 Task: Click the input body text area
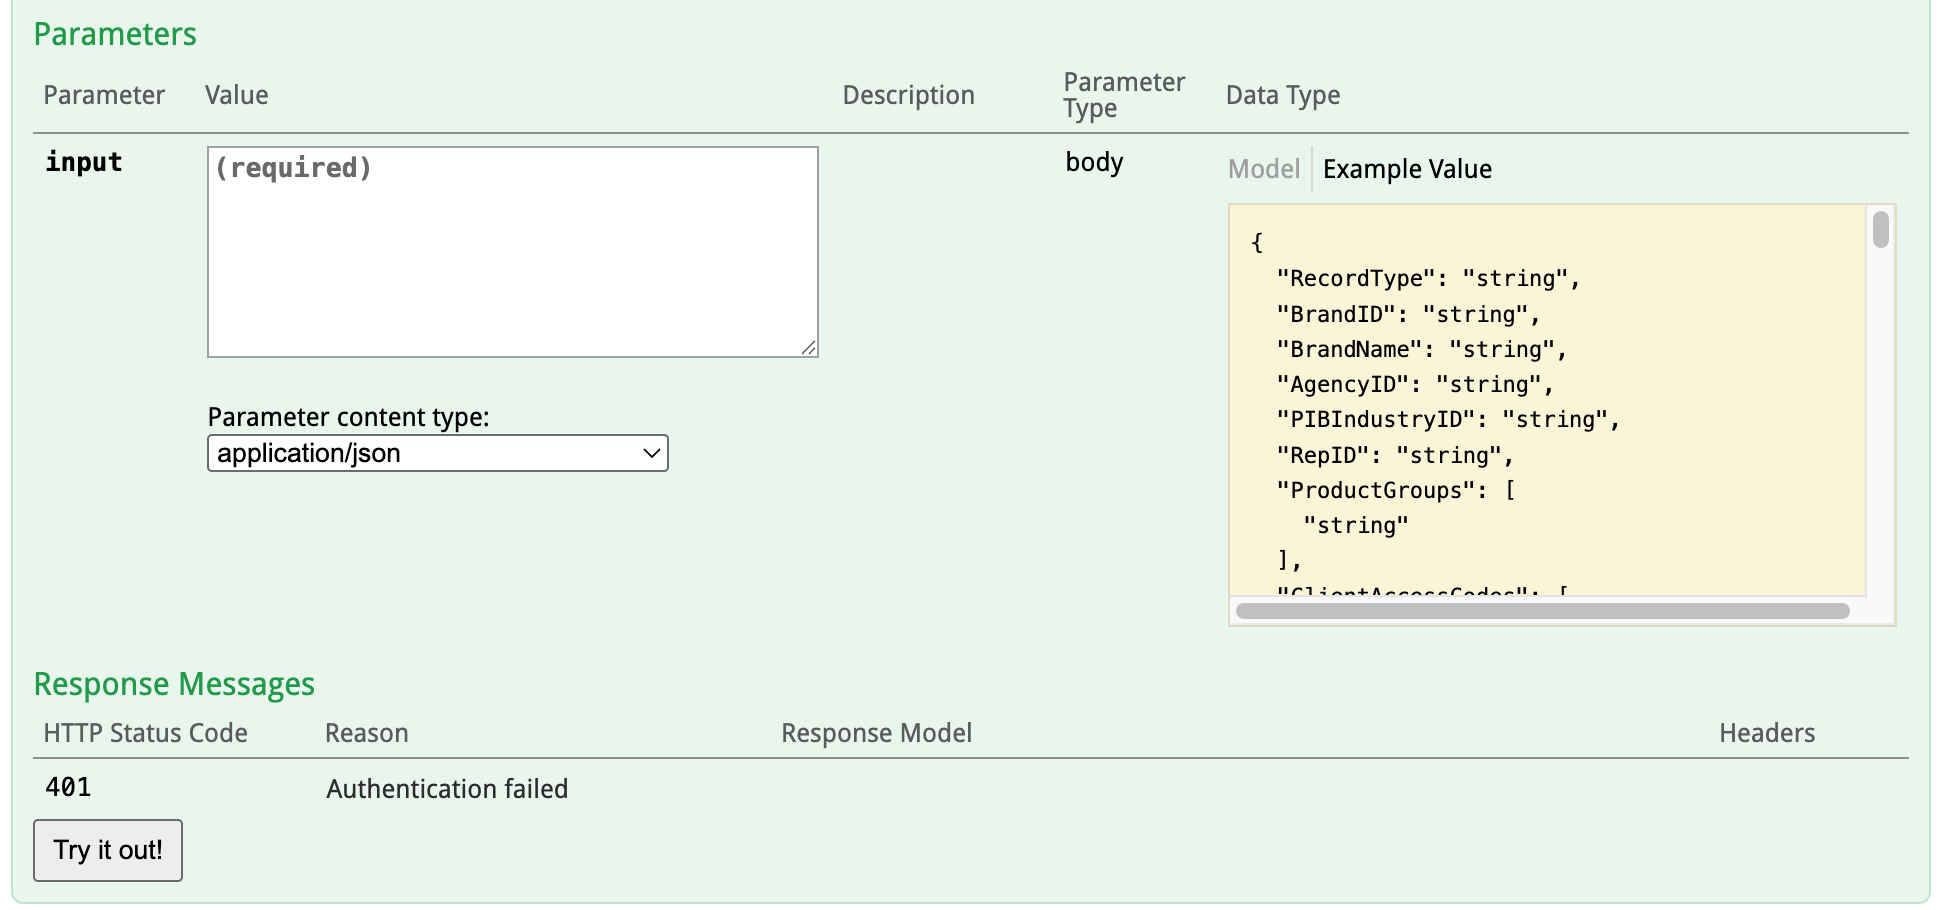[x=512, y=252]
